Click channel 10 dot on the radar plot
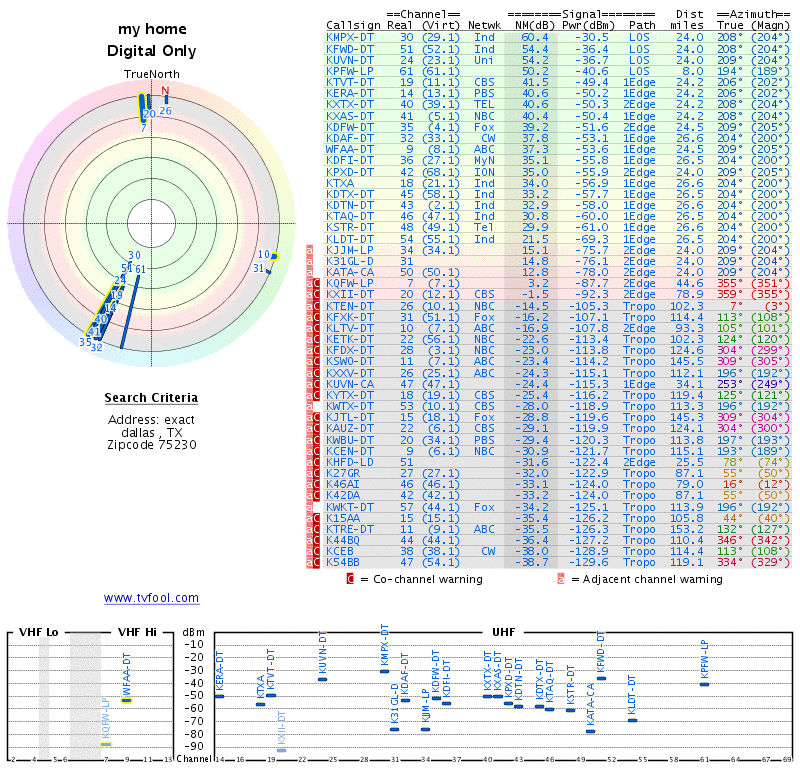 [274, 256]
